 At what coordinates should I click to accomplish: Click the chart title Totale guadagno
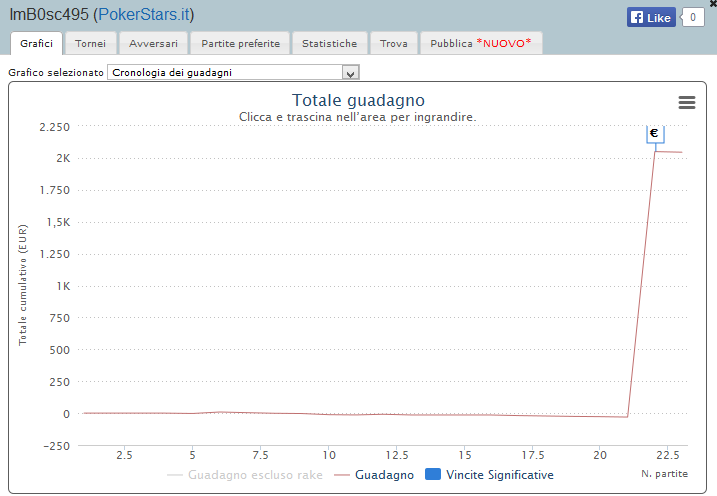pos(358,100)
